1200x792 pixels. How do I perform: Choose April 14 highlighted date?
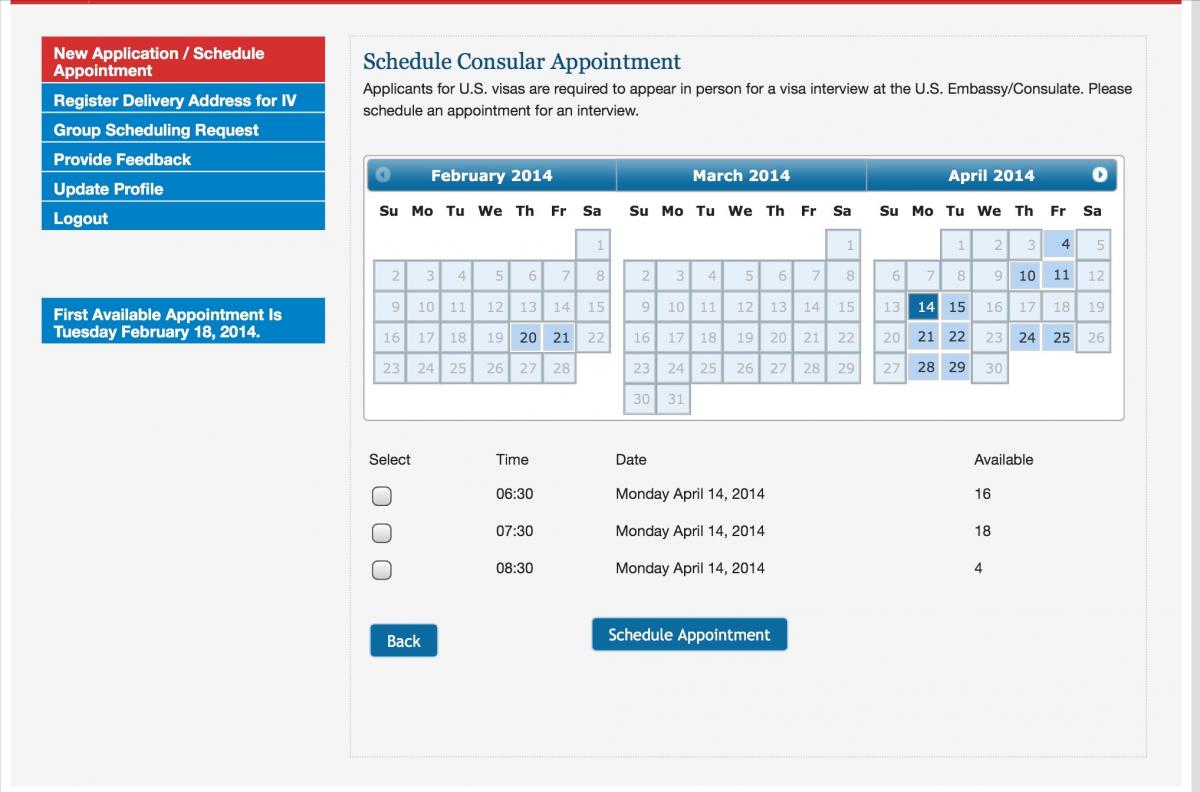click(x=926, y=307)
